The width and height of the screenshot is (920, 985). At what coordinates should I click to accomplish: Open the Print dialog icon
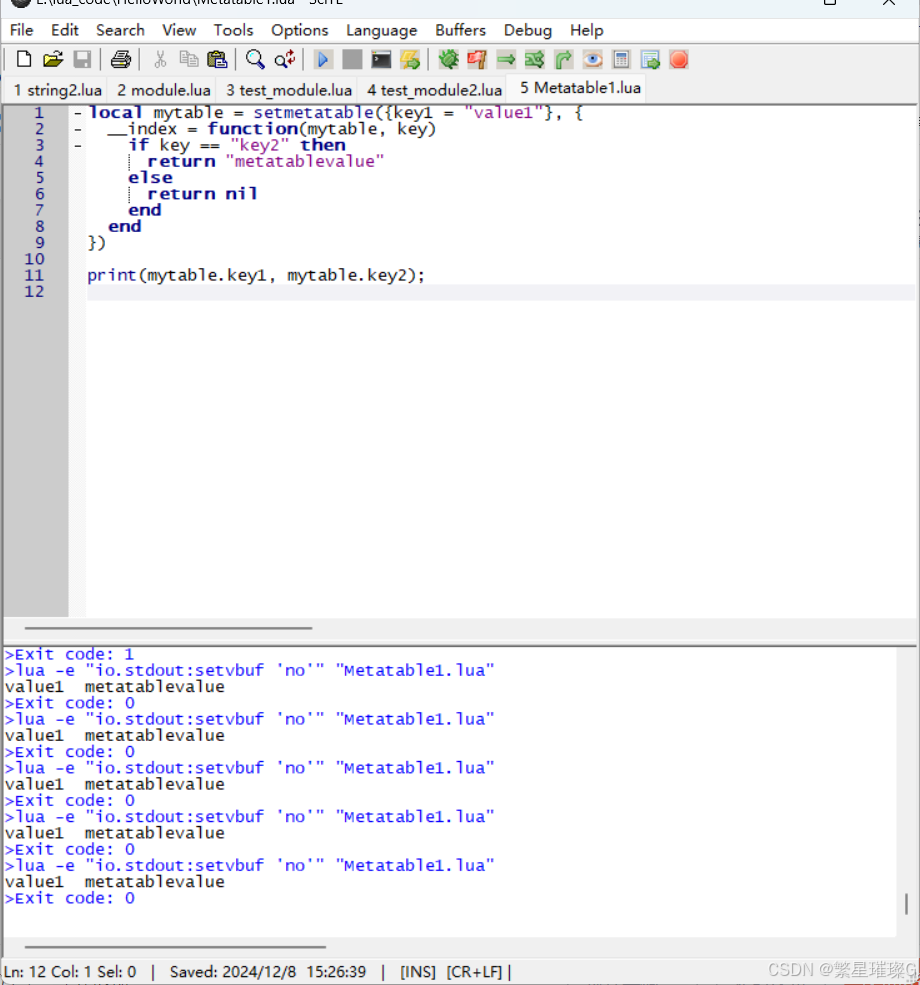click(x=120, y=59)
